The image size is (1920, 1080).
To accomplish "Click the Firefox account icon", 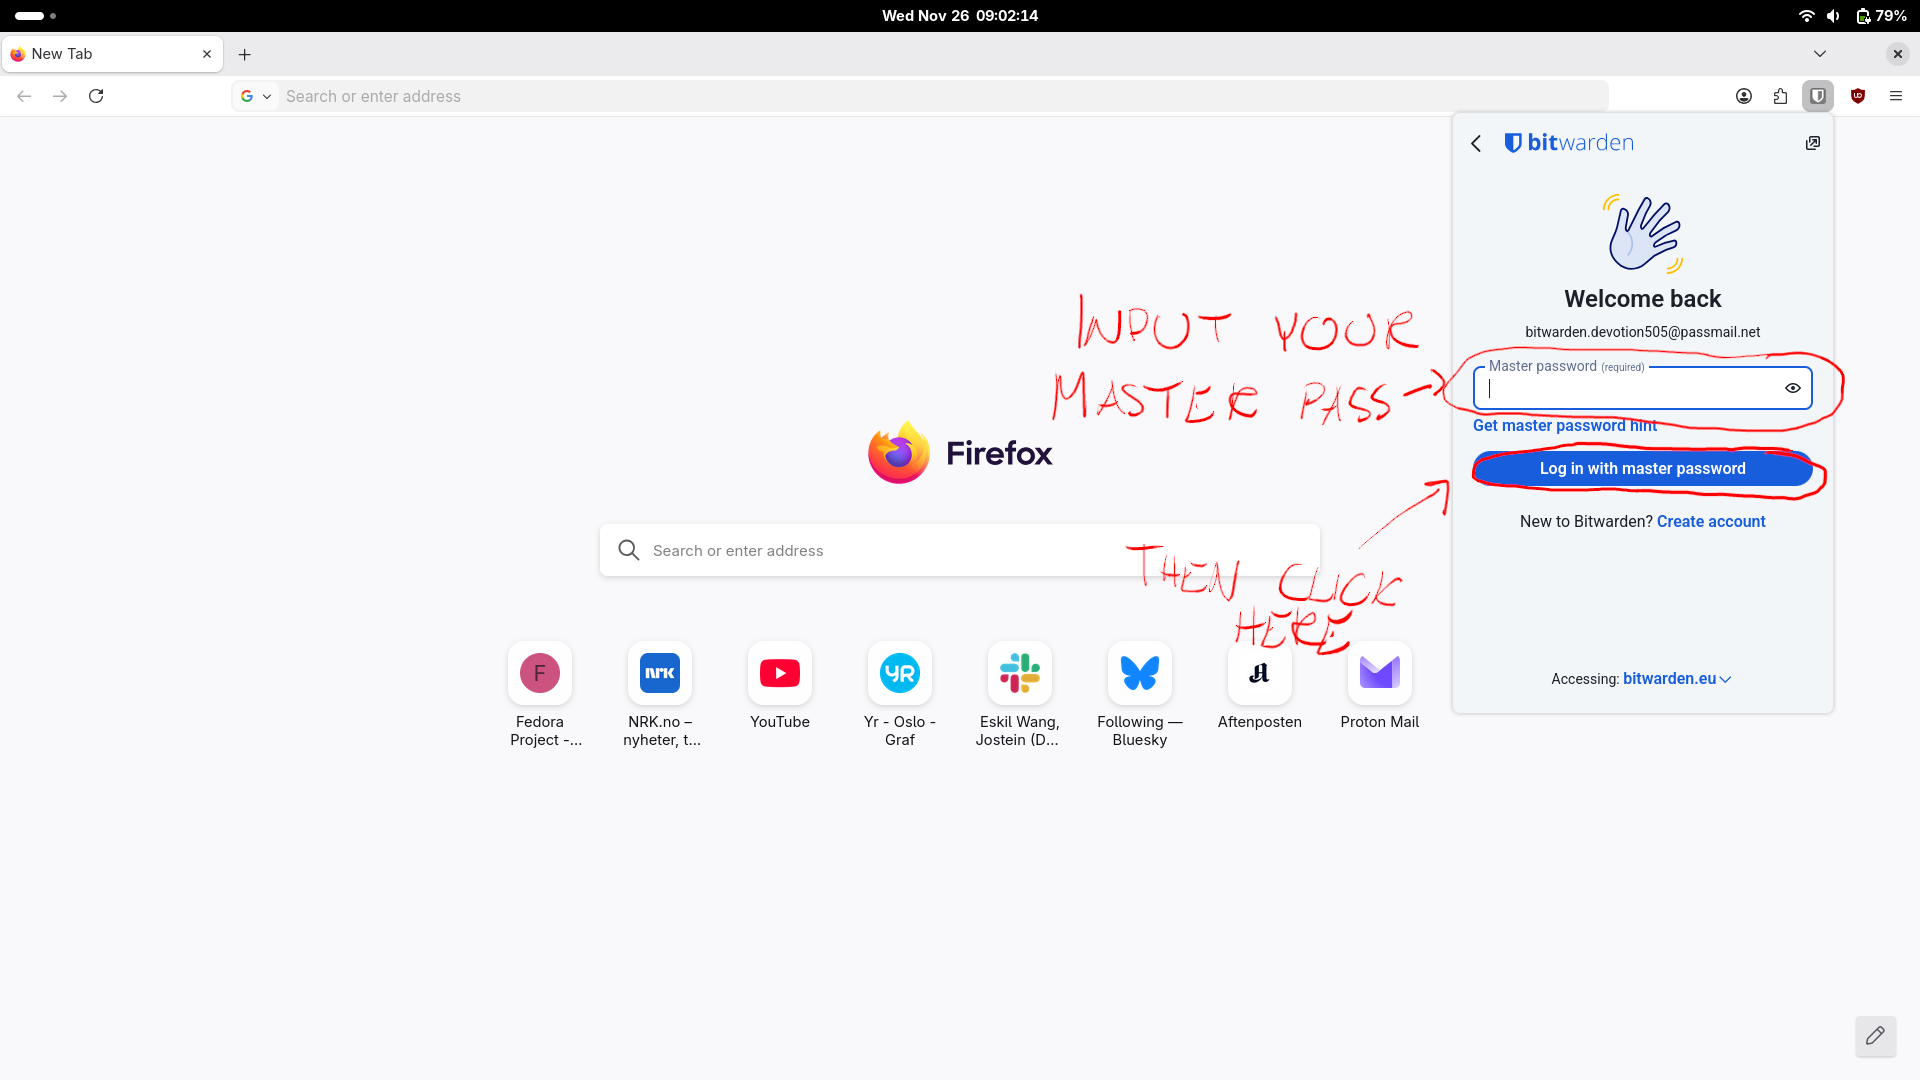I will [x=1743, y=96].
